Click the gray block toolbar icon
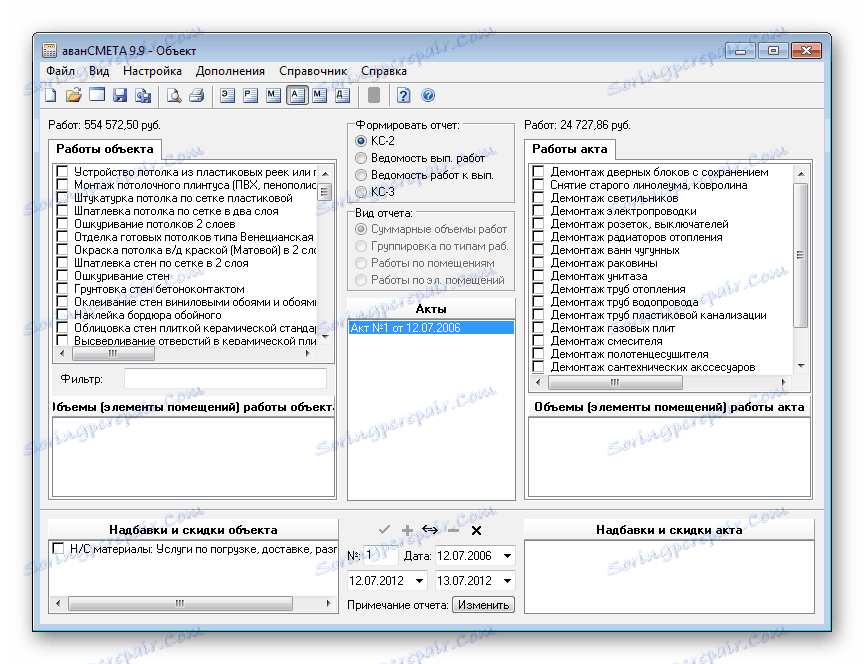The width and height of the screenshot is (864, 664). click(x=374, y=95)
